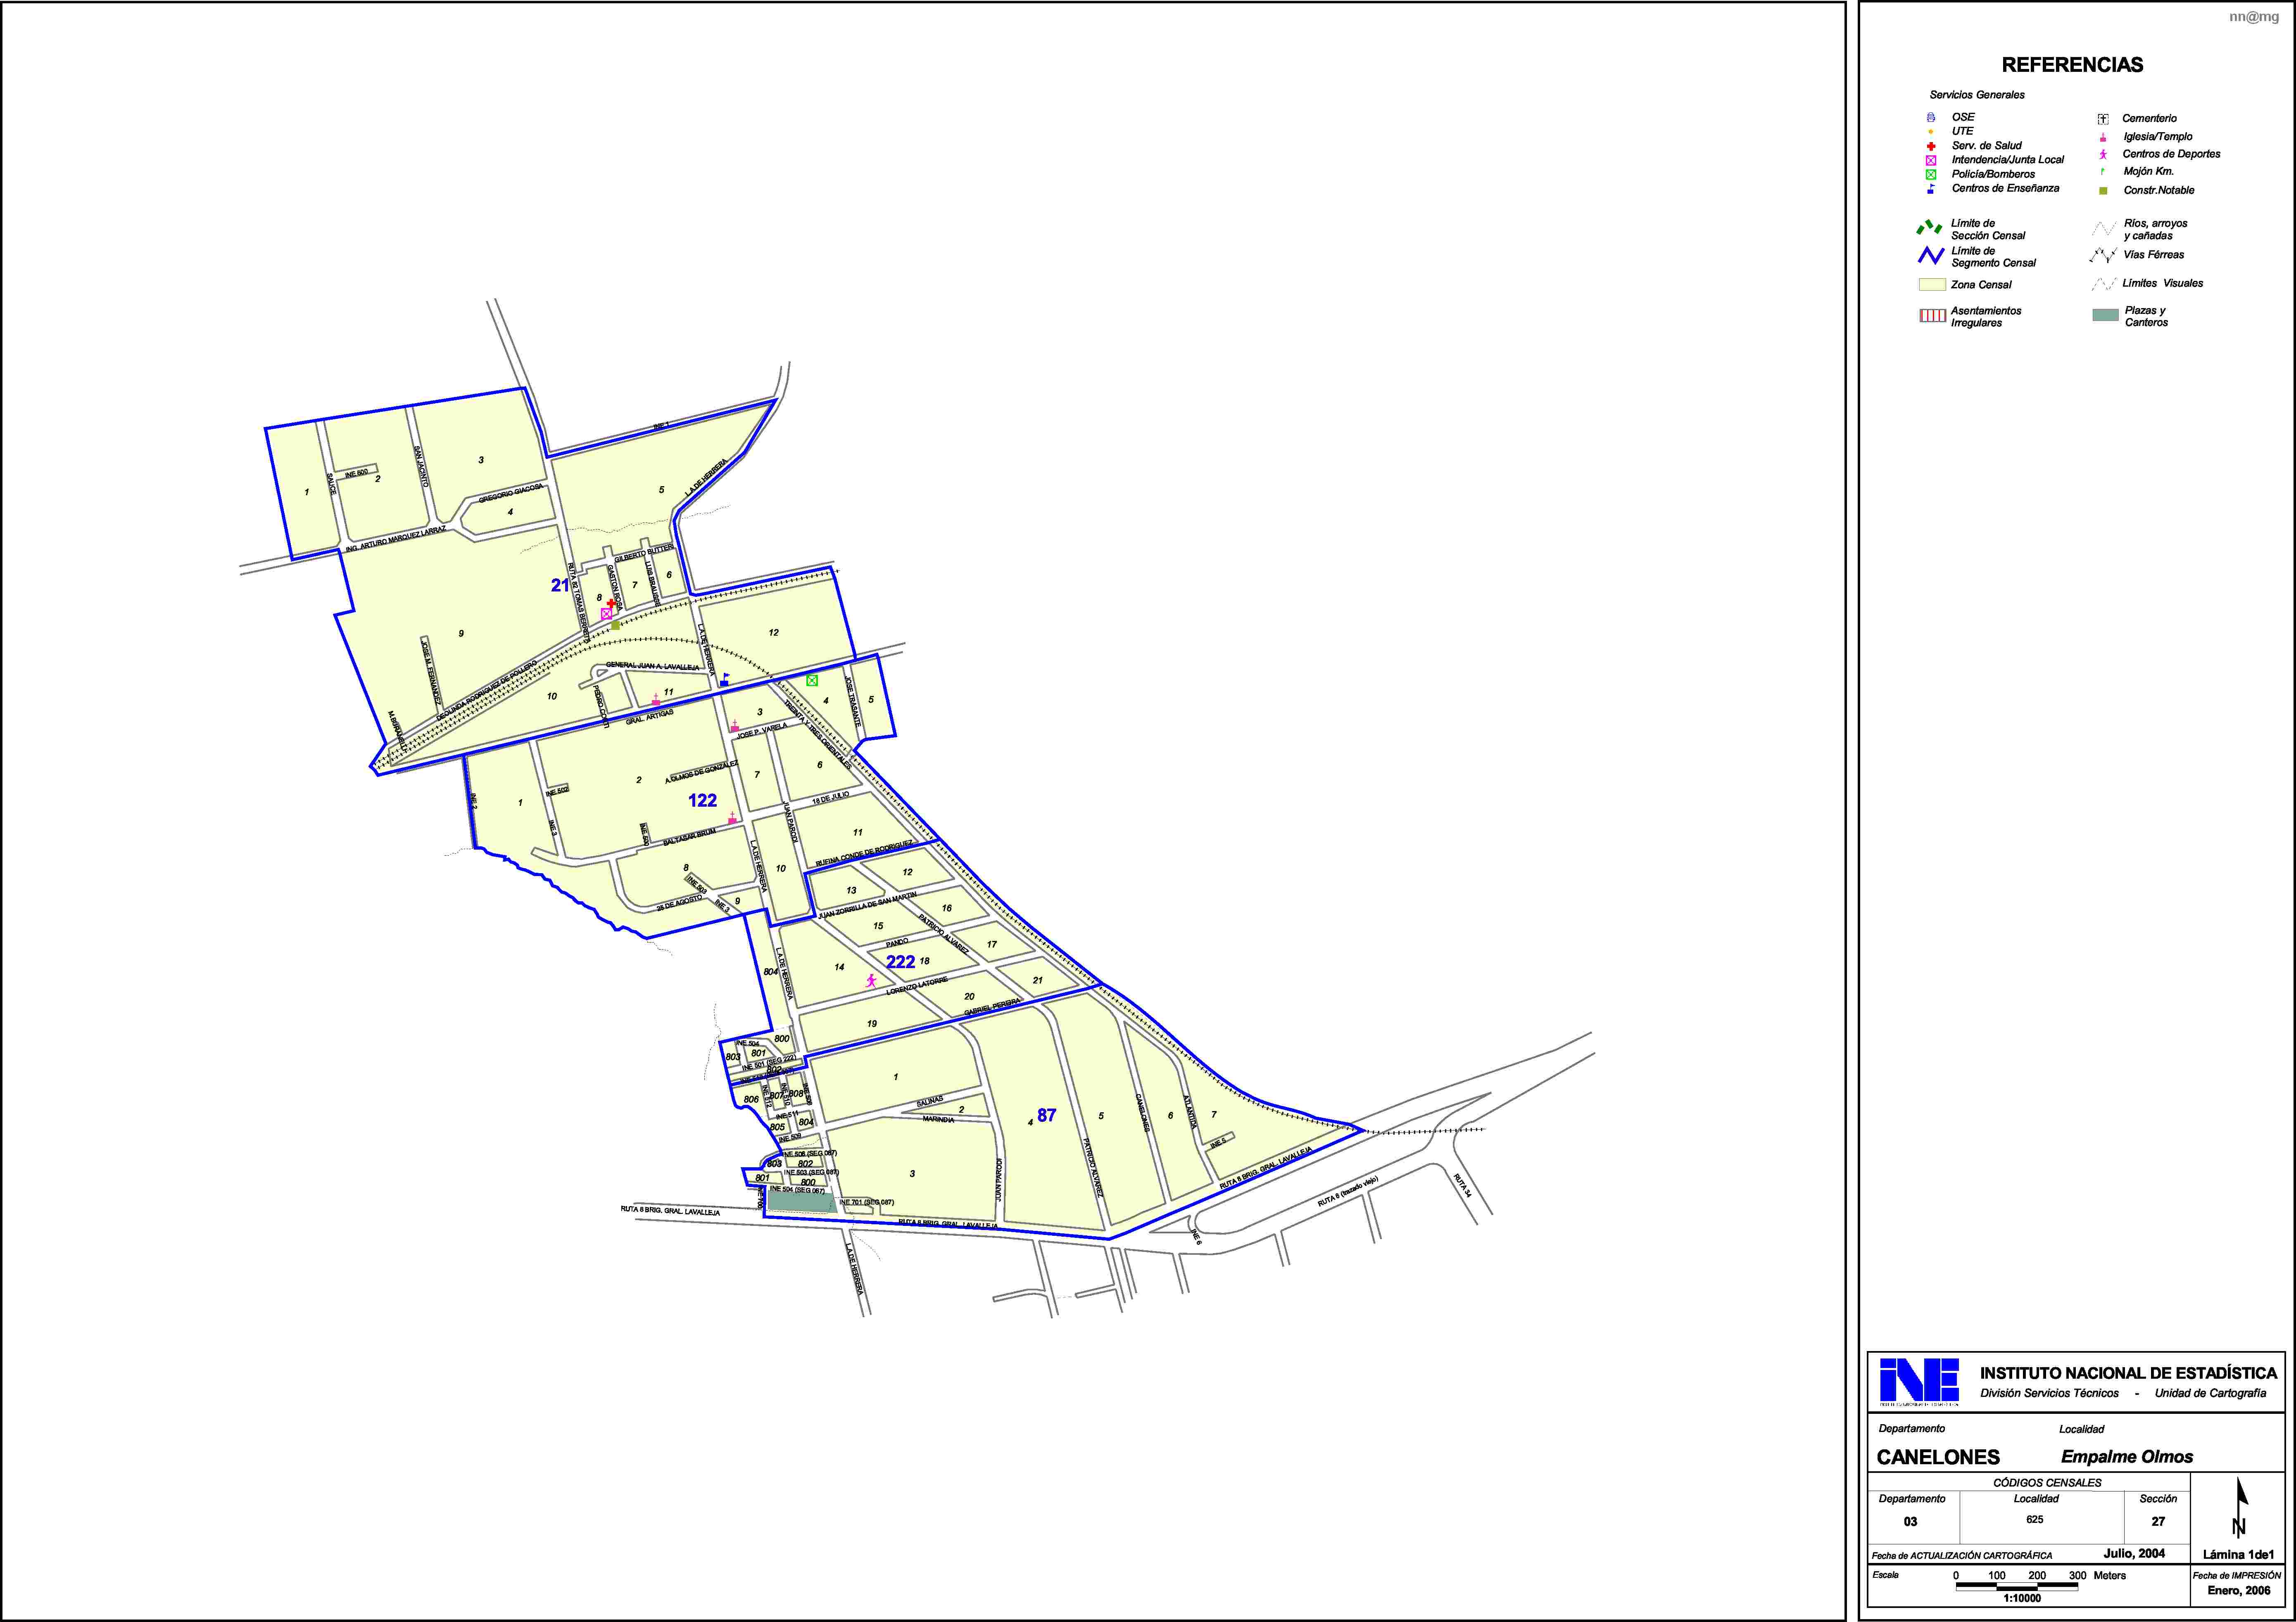Image resolution: width=2296 pixels, height=1622 pixels.
Task: Click the blue school flag marker on the map
Action: coord(725,679)
